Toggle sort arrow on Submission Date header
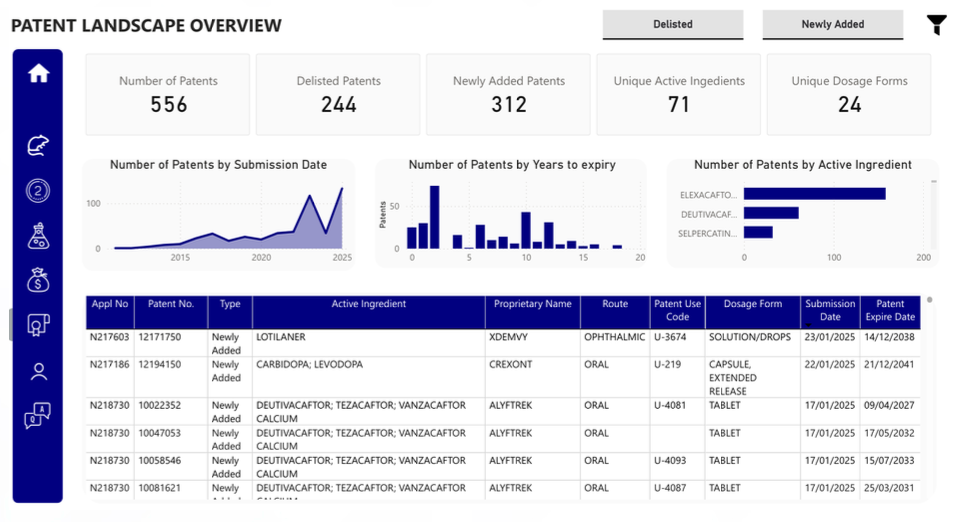This screenshot has width=972, height=522. 808,325
